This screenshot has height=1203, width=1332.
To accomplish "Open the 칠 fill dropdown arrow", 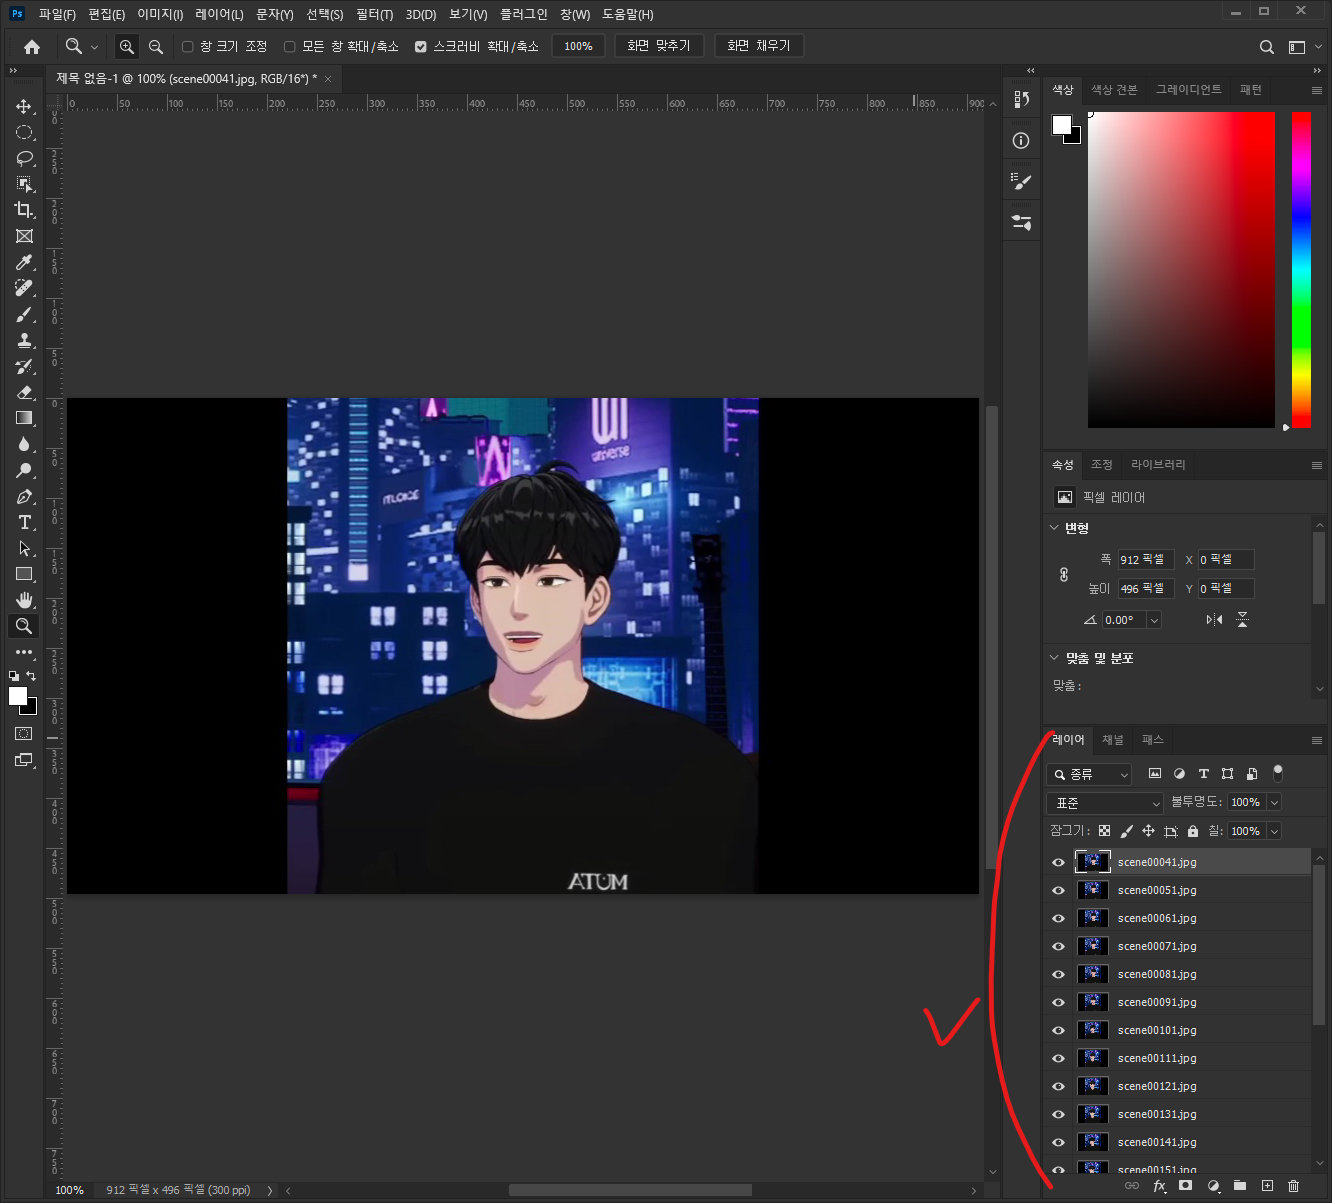I will pyautogui.click(x=1274, y=831).
